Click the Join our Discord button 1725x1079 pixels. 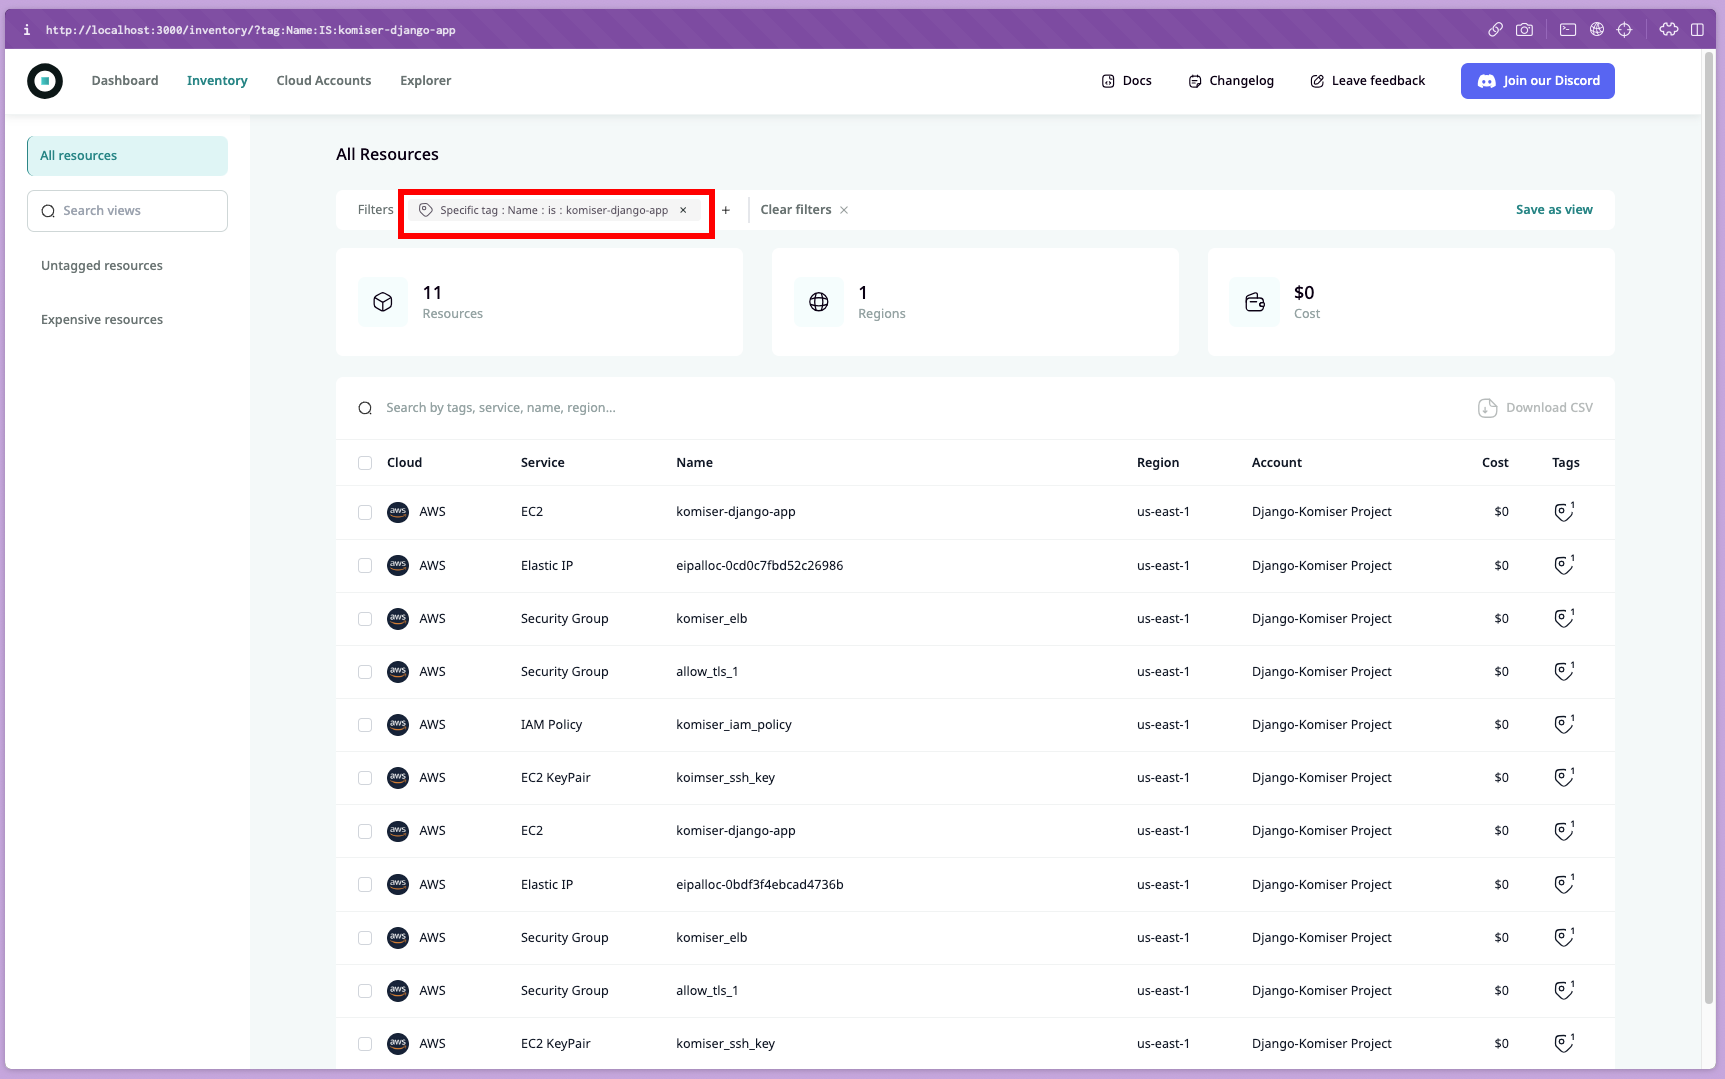click(x=1538, y=81)
